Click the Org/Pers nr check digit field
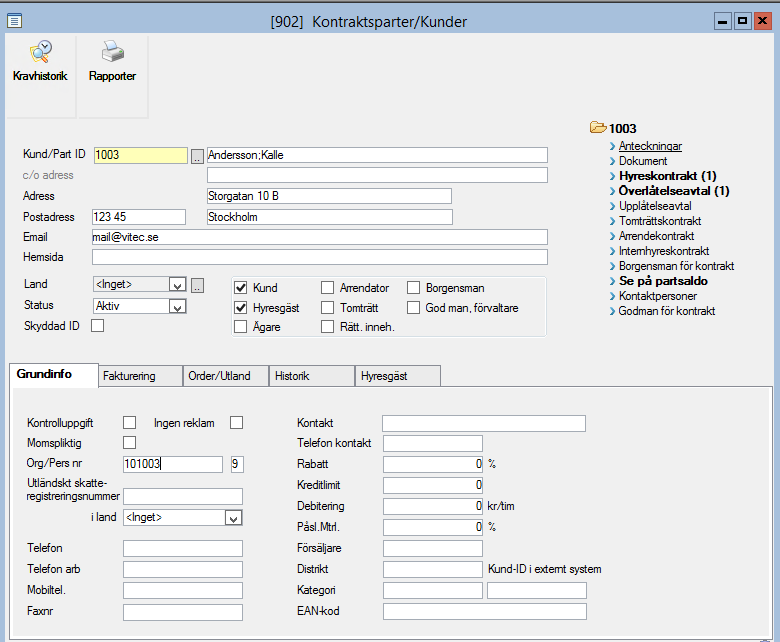 (237, 464)
